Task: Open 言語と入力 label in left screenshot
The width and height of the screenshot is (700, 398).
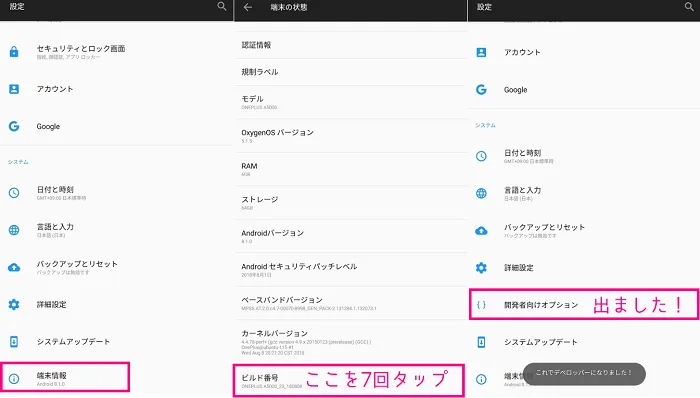Action: 55,227
